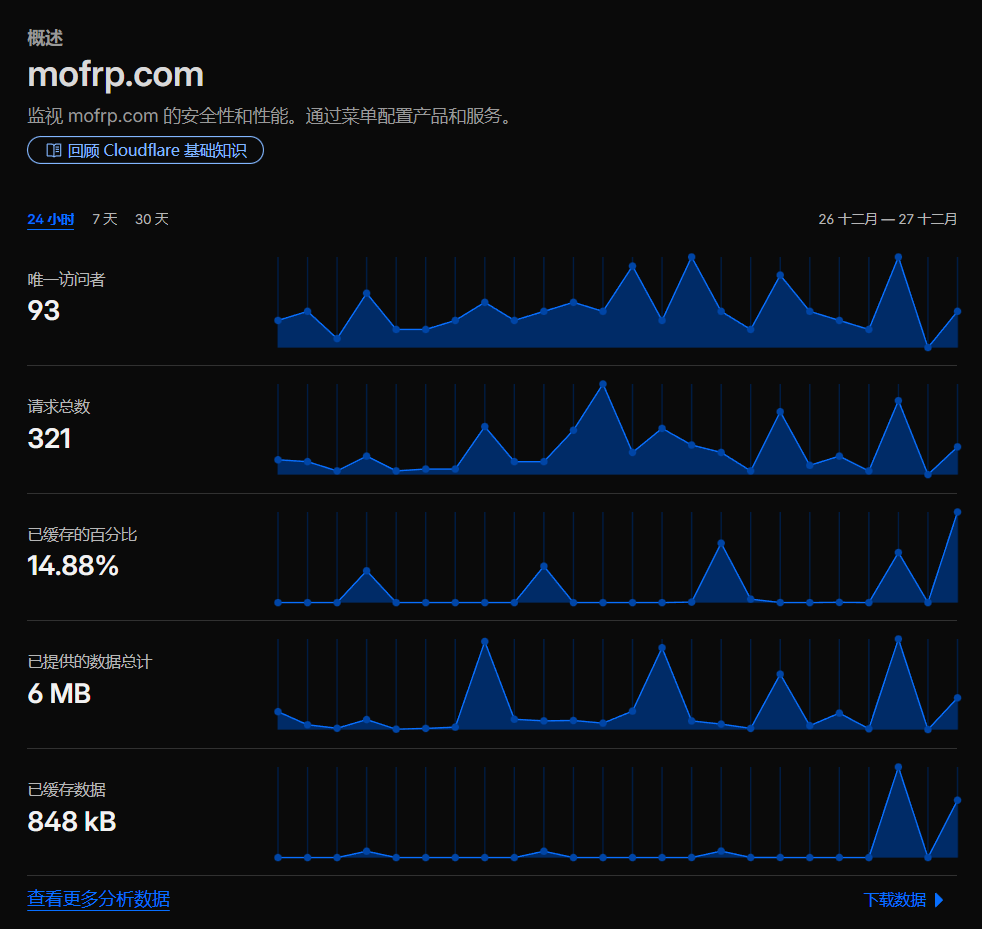The image size is (982, 929).
Task: Select the 24 小时 tab
Action: tap(51, 219)
